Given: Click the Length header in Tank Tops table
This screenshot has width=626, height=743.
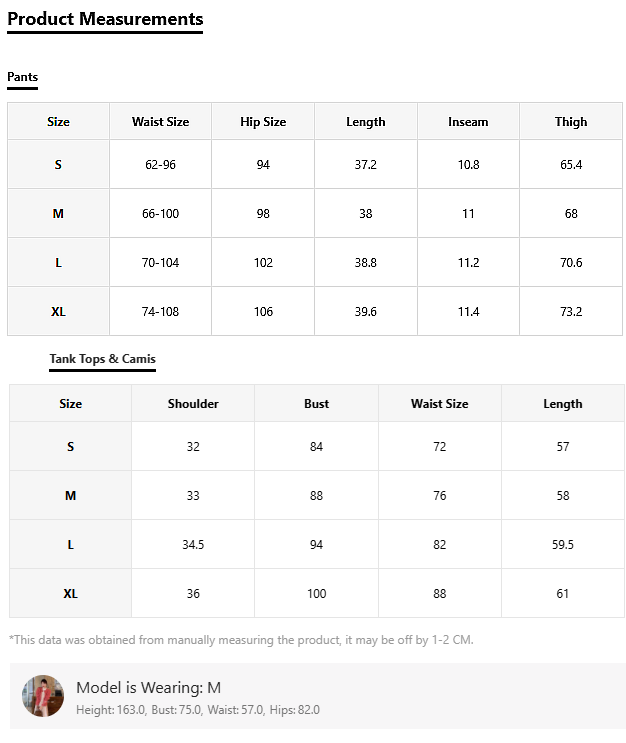Looking at the screenshot, I should tap(562, 404).
